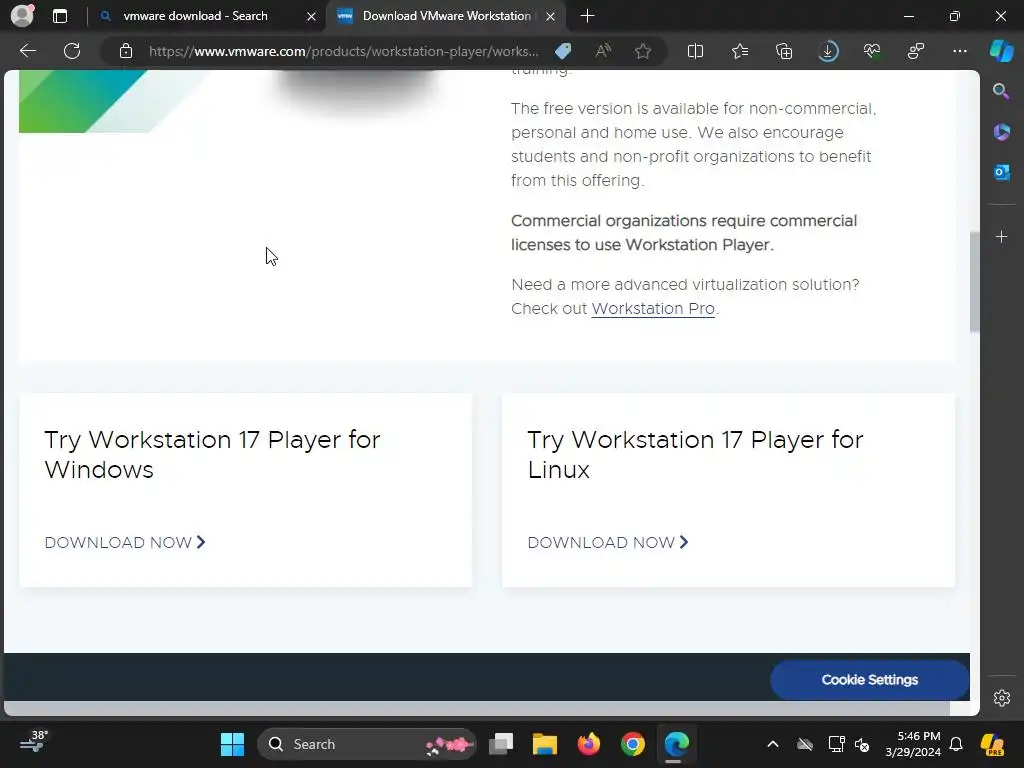The height and width of the screenshot is (768, 1024).
Task: Add this page to favorites star
Action: pyautogui.click(x=643, y=51)
